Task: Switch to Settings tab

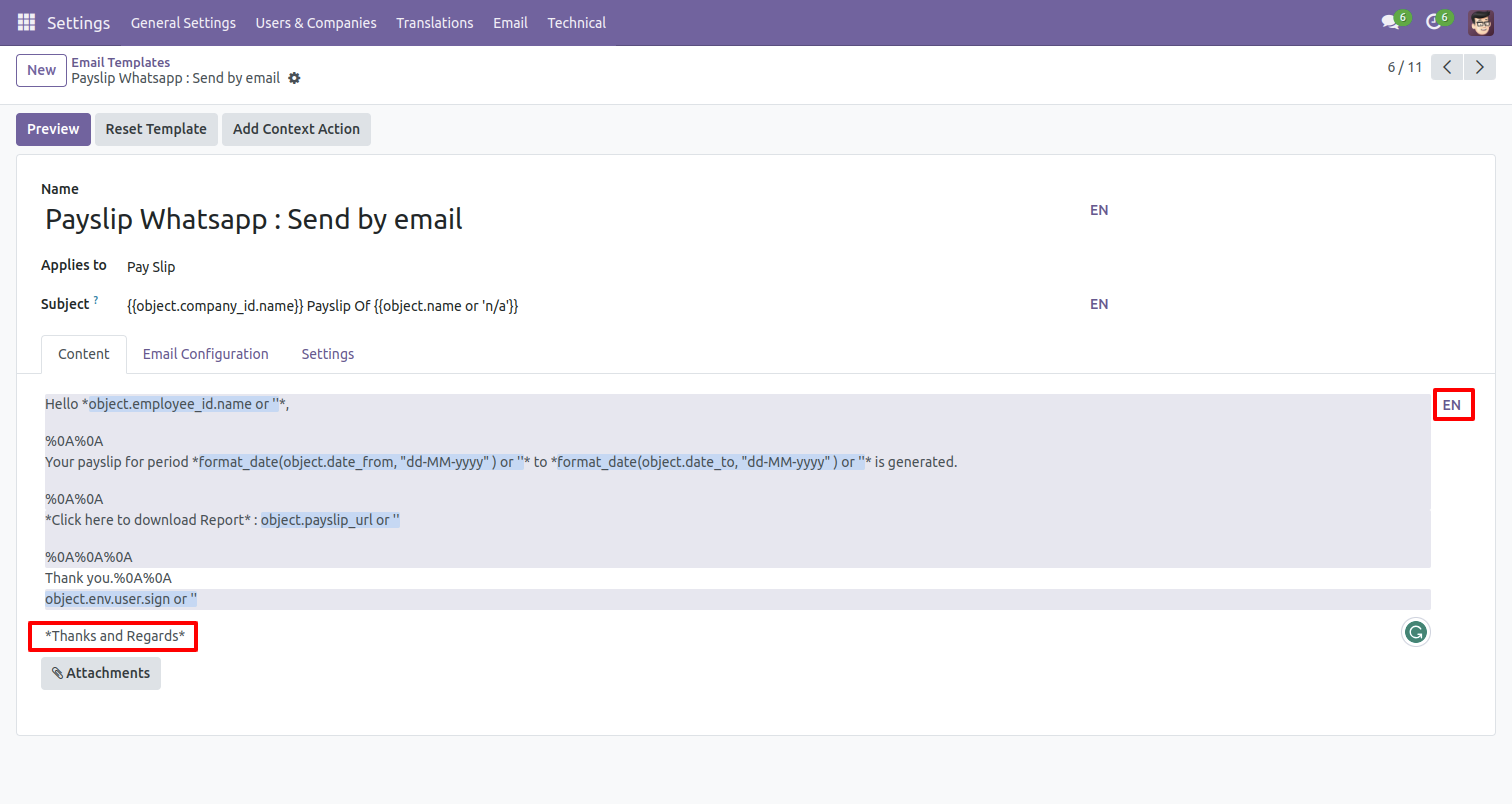Action: [328, 354]
